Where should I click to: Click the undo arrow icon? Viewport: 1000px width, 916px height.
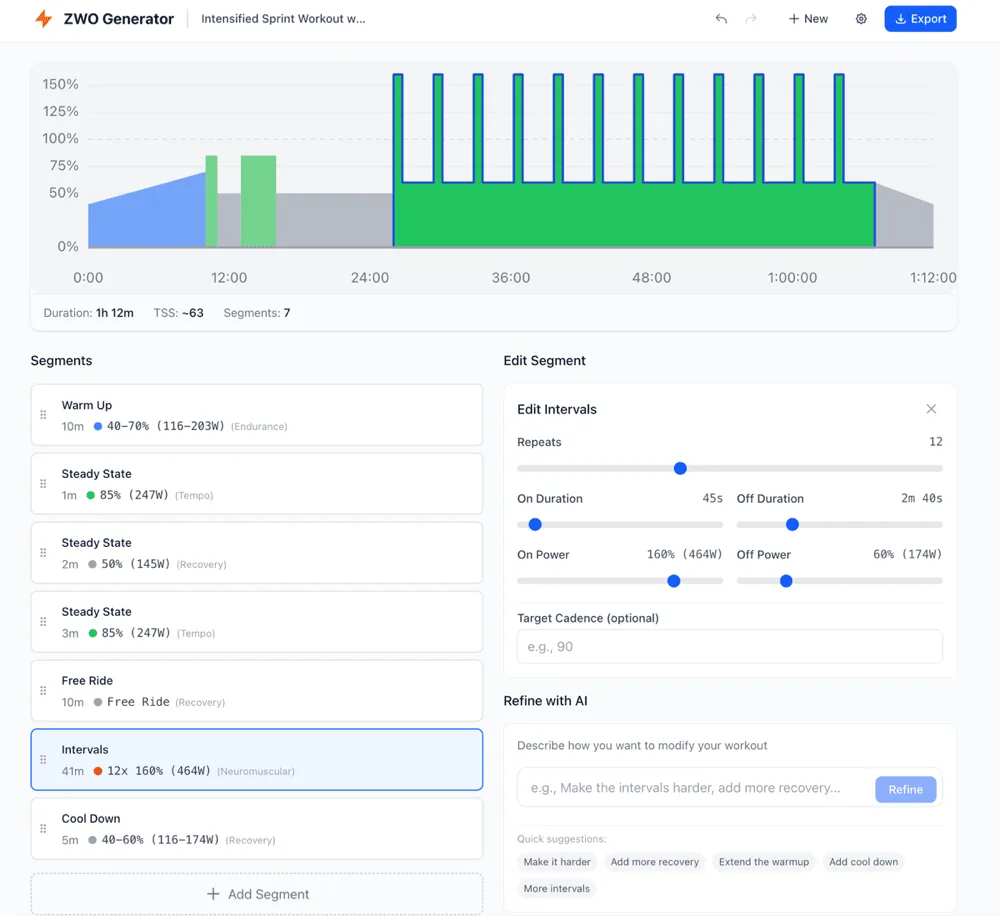[721, 18]
